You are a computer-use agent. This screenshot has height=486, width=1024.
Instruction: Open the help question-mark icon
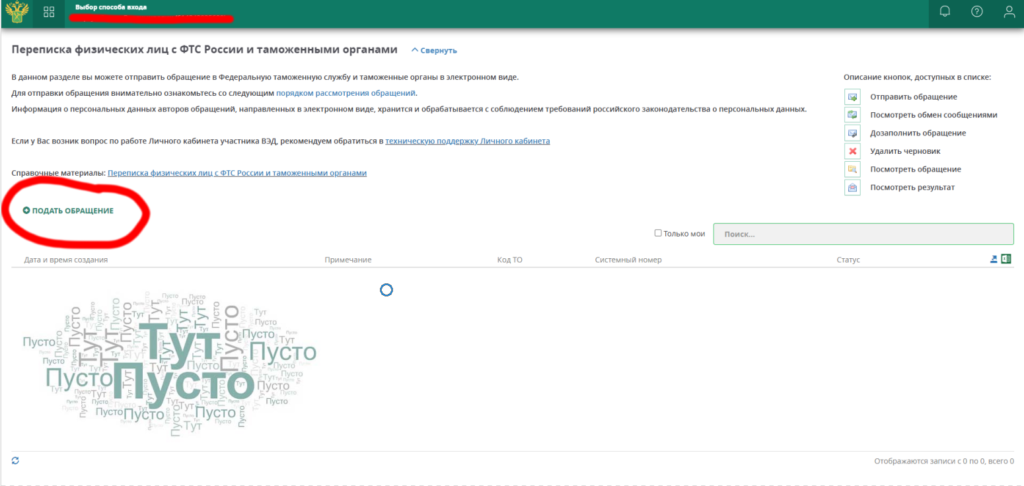(977, 12)
